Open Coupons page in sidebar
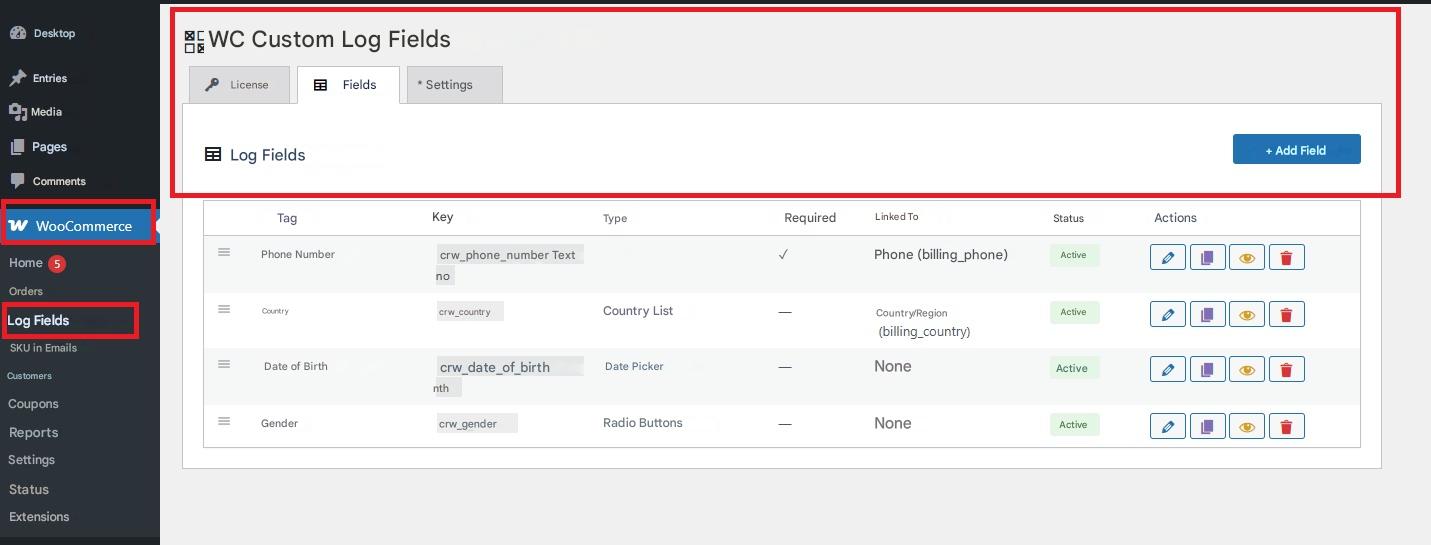The image size is (1431, 545). pos(33,404)
